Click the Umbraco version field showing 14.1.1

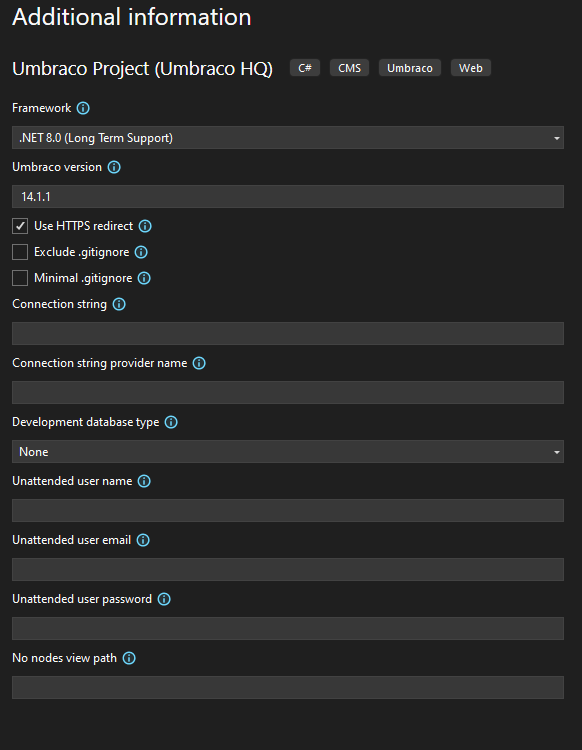[288, 197]
